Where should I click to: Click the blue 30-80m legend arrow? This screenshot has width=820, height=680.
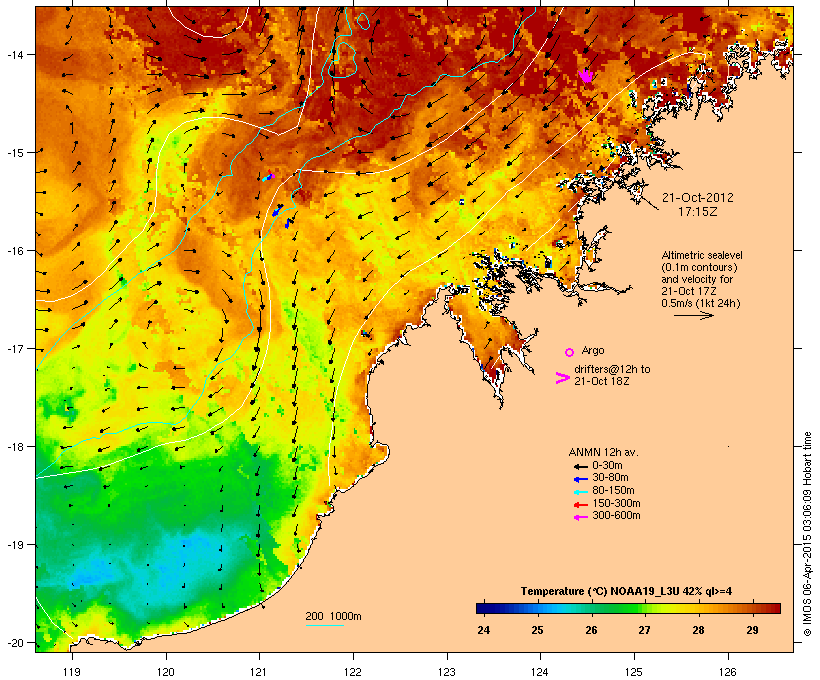point(580,479)
